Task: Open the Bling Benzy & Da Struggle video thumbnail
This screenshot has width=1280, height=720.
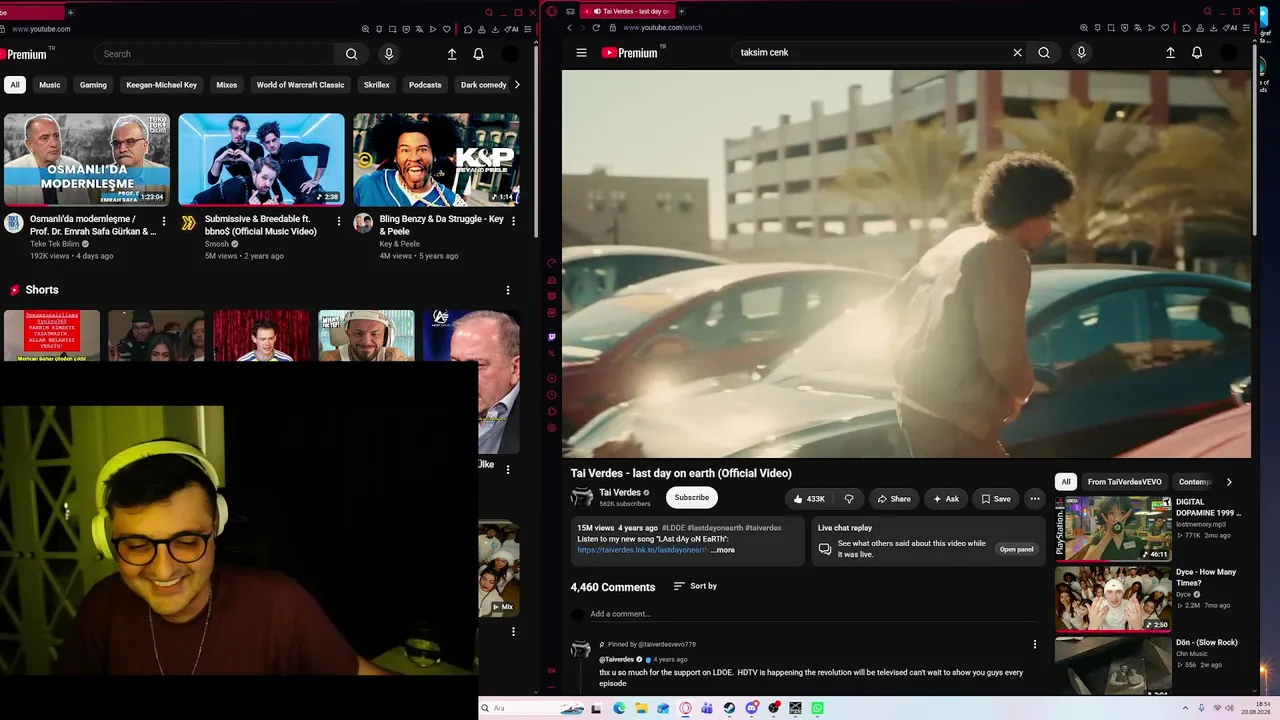Action: [x=436, y=159]
